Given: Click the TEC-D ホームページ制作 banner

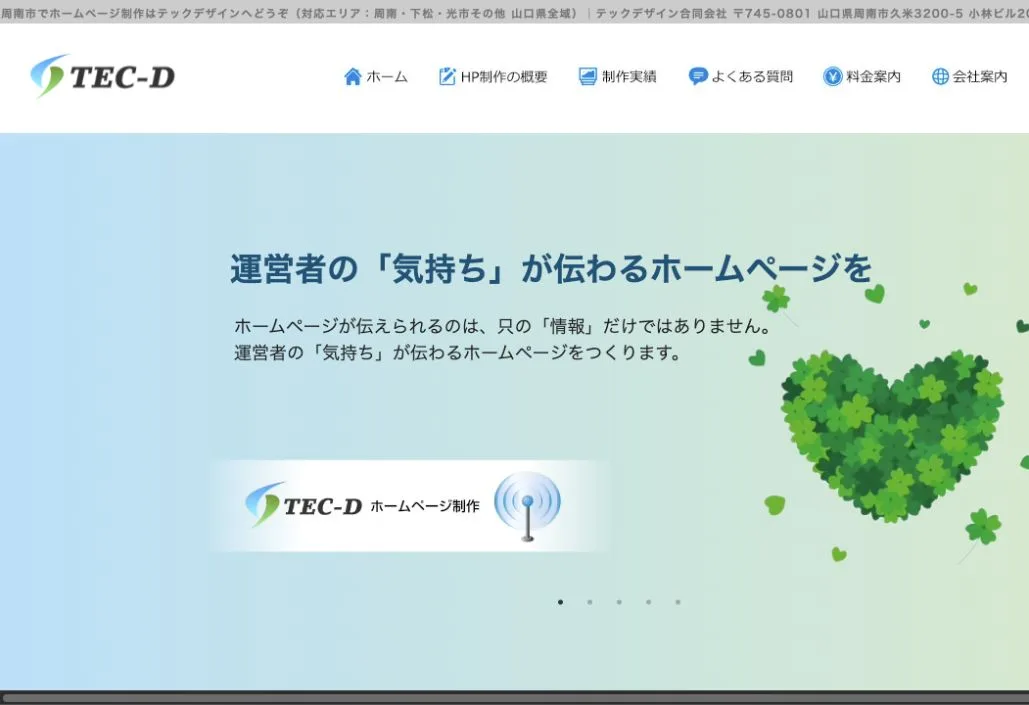Looking at the screenshot, I should coord(410,505).
